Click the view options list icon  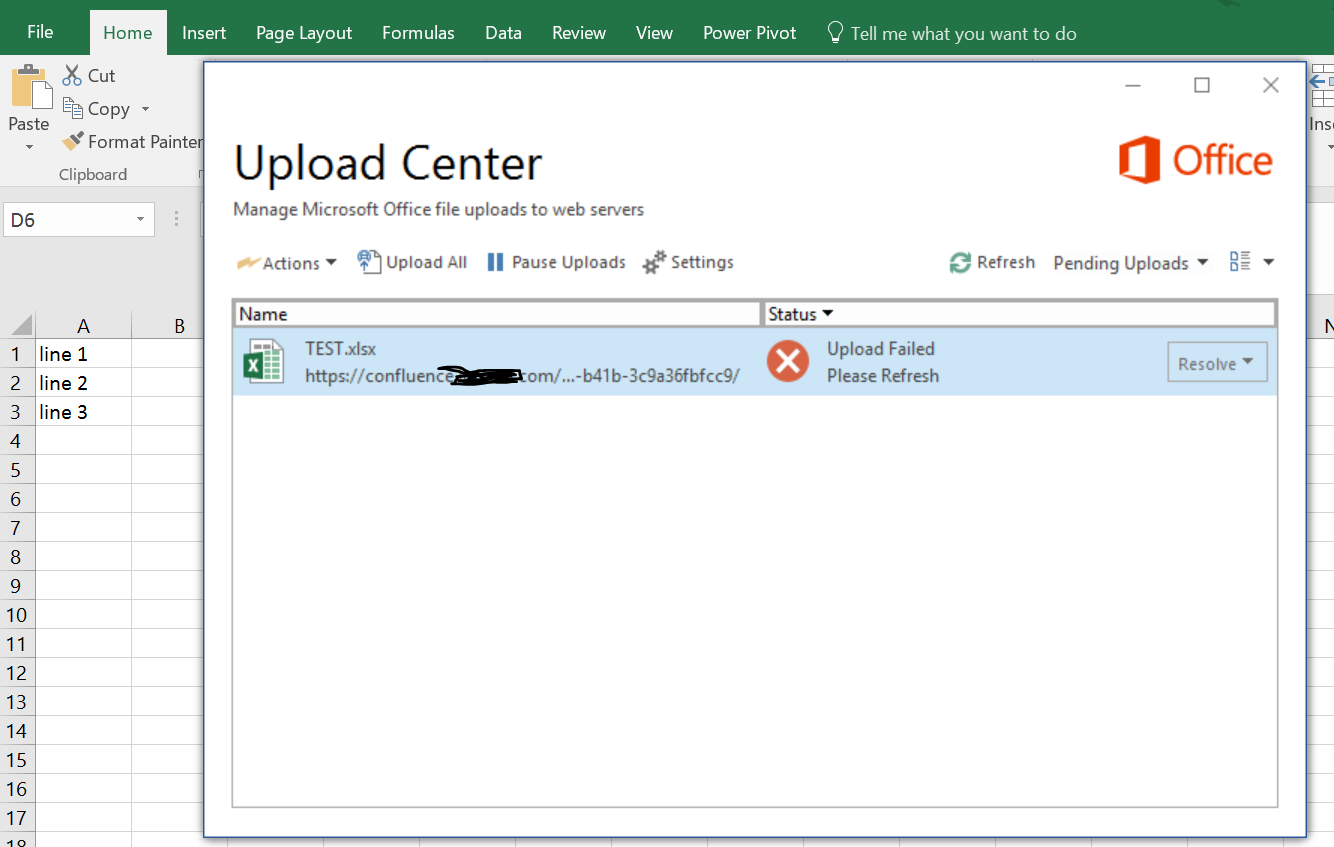[x=1240, y=262]
